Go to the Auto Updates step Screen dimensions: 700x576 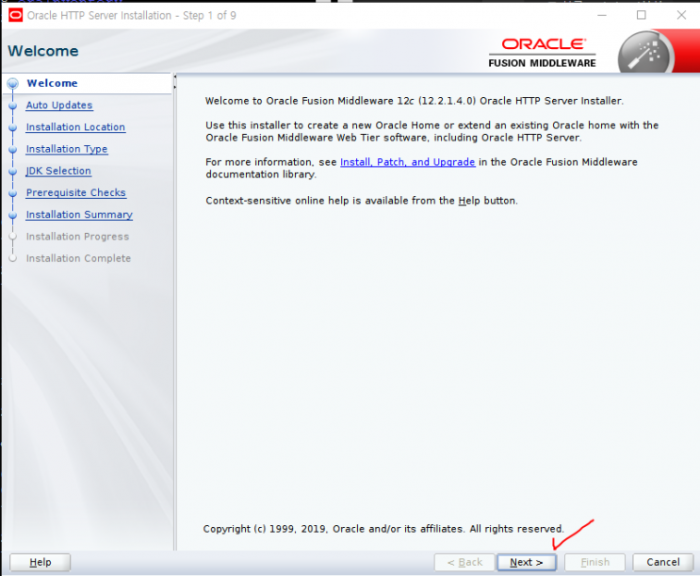pos(59,105)
